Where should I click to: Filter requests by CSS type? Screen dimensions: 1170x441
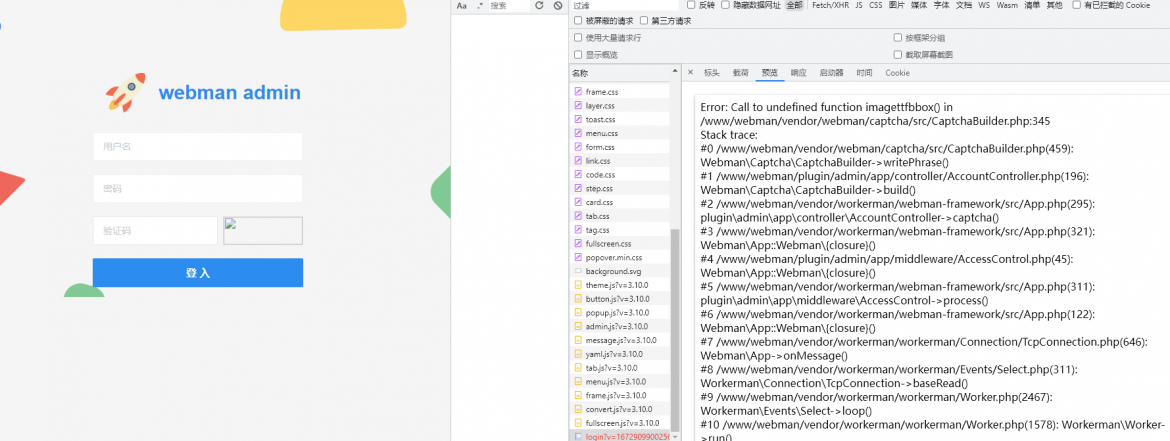[875, 5]
